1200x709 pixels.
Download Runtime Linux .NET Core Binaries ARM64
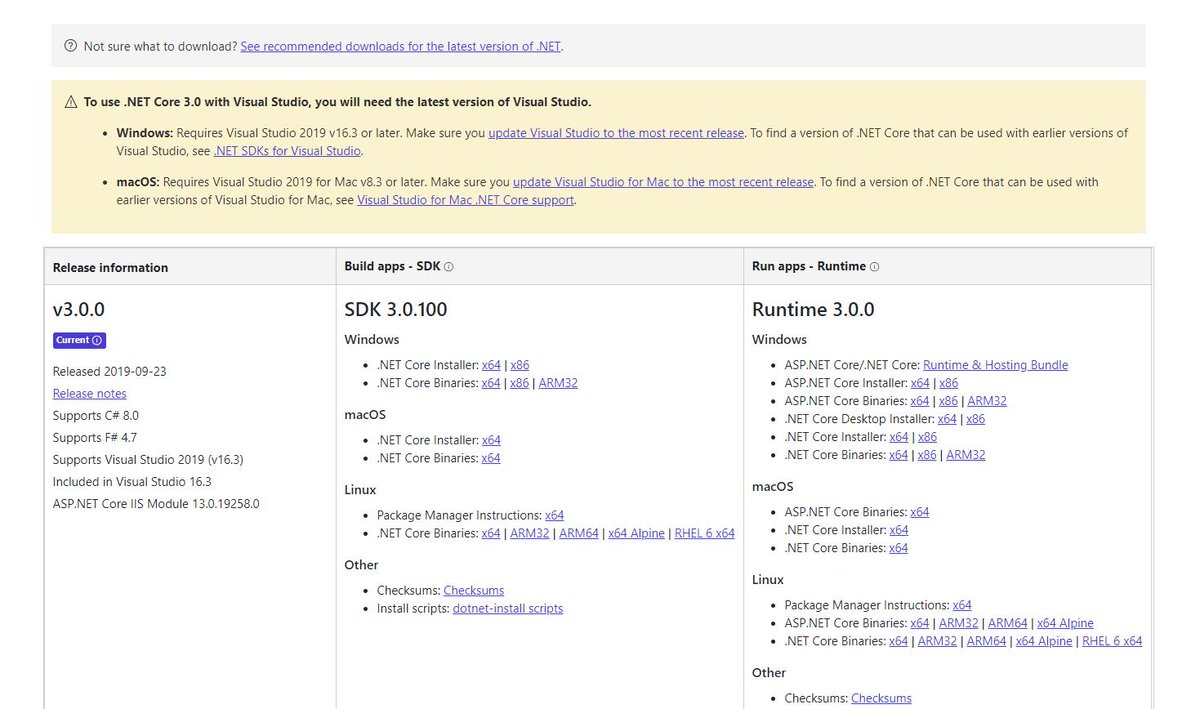click(x=987, y=641)
